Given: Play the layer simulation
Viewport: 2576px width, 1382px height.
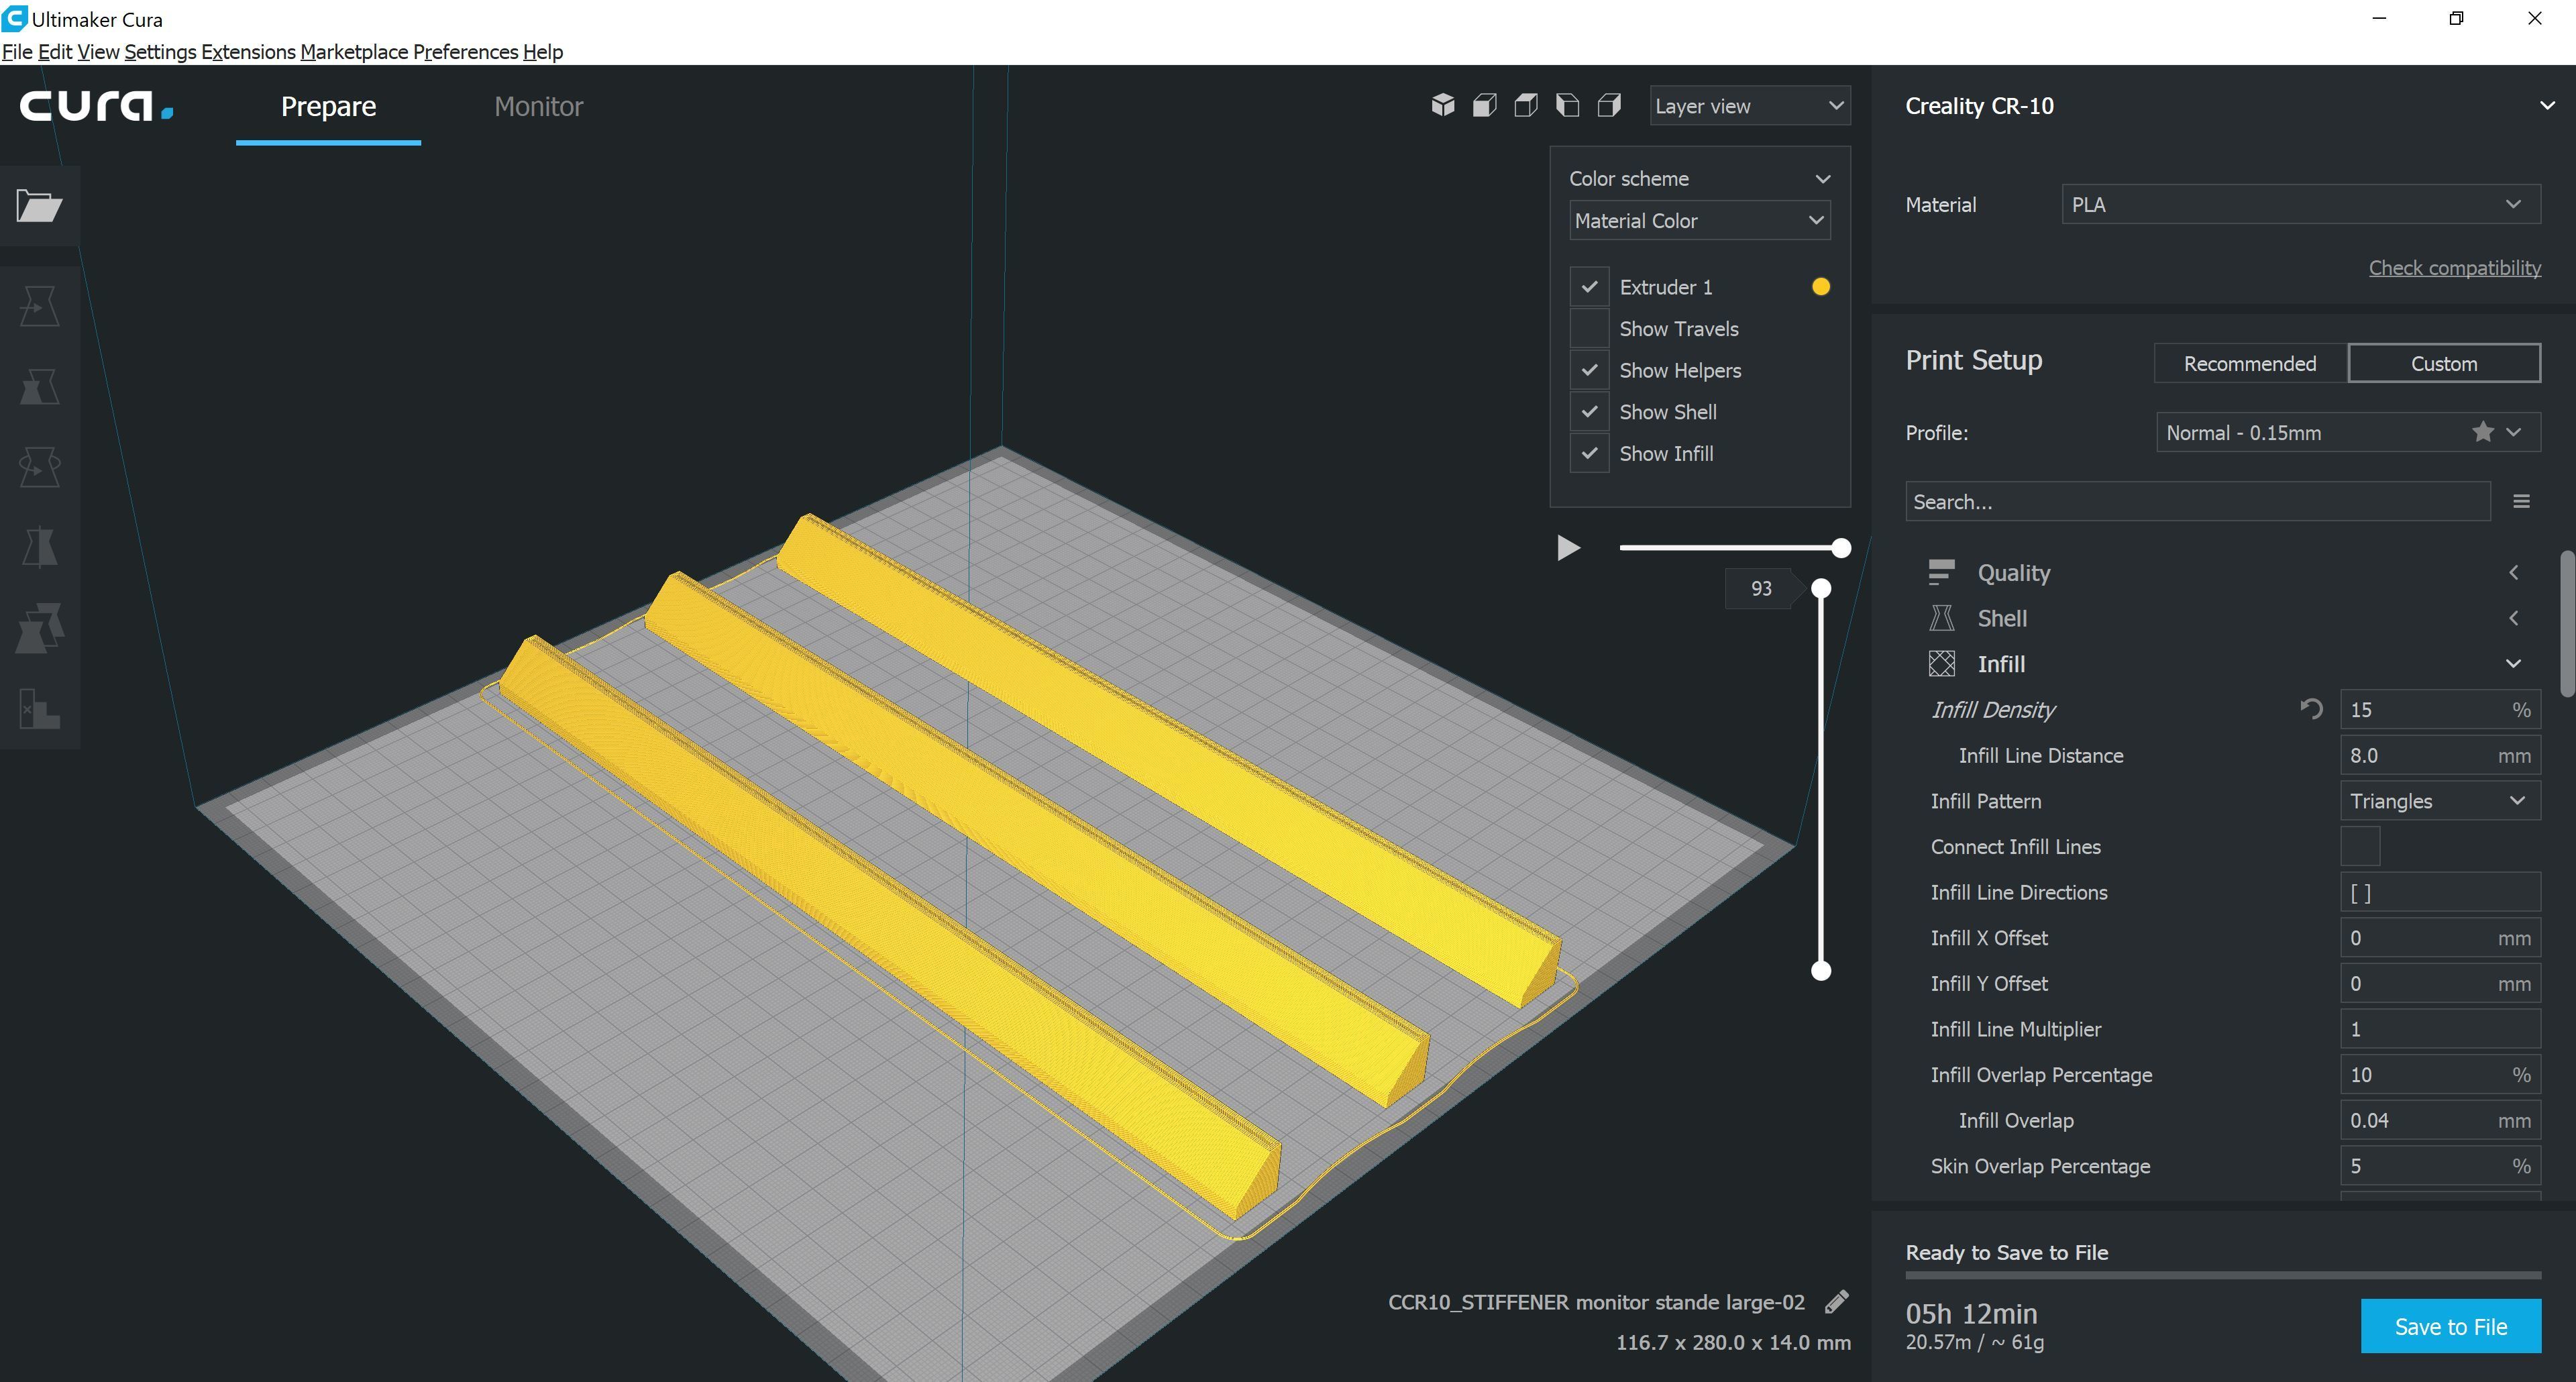Looking at the screenshot, I should click(1568, 547).
